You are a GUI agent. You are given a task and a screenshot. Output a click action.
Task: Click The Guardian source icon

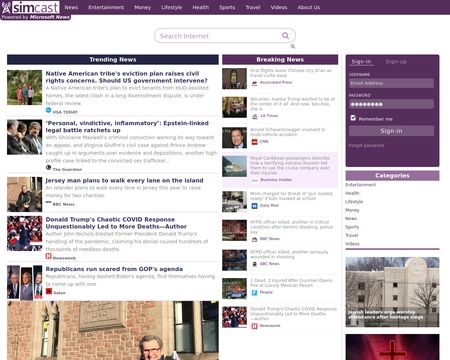click(48, 168)
